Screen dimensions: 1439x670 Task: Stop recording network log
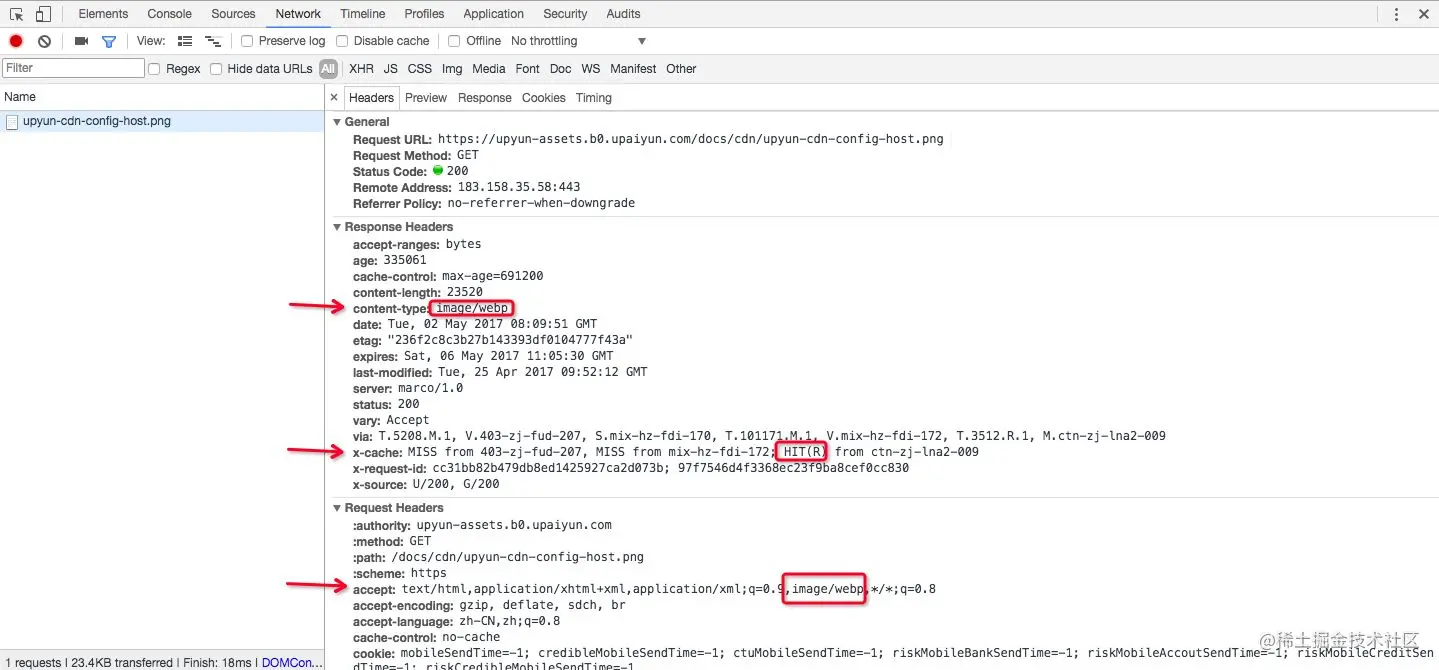[16, 41]
